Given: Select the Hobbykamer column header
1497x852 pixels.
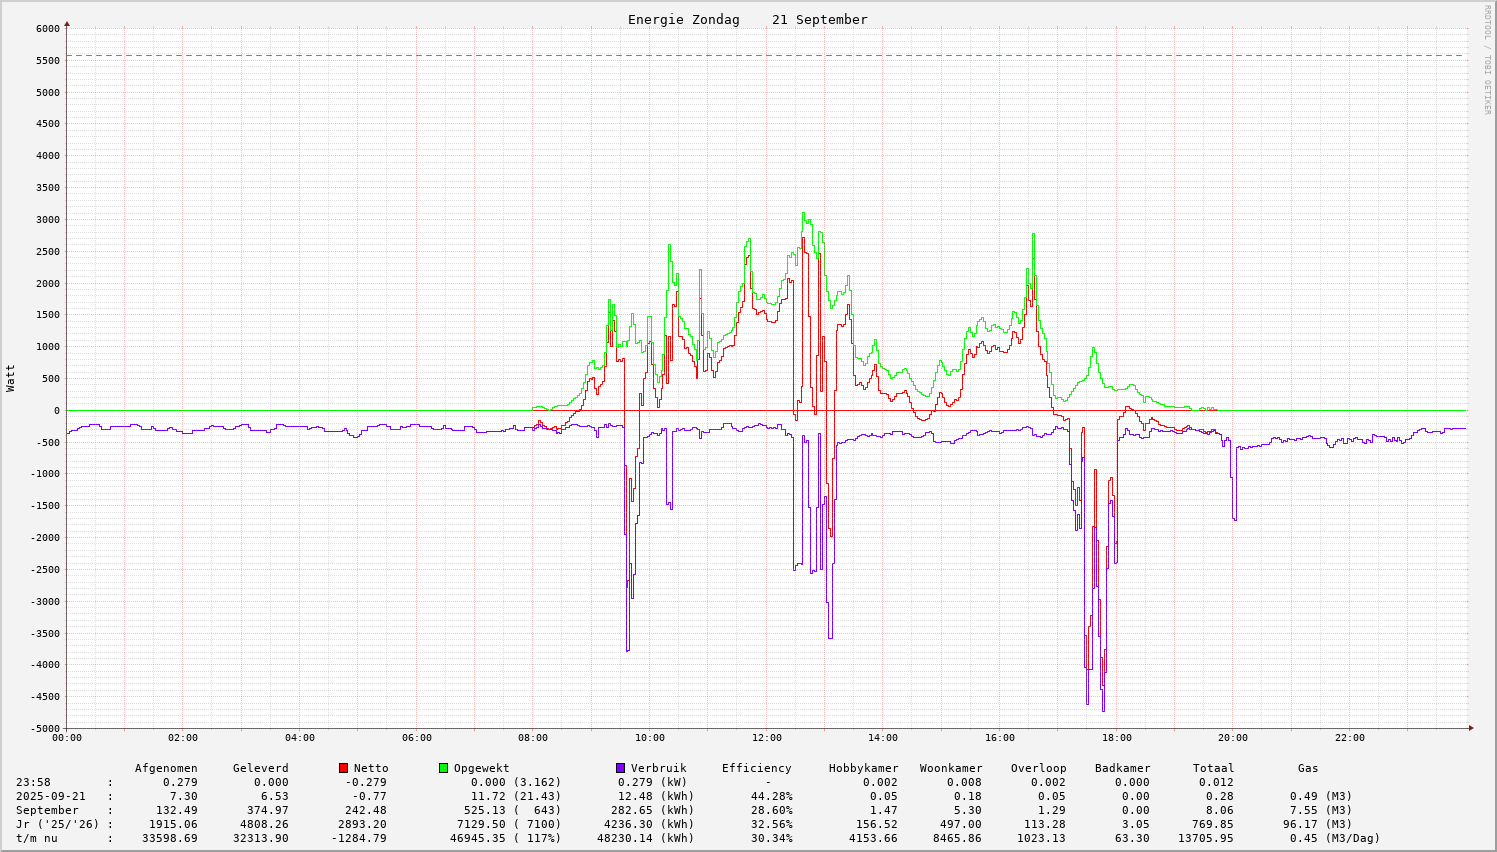Looking at the screenshot, I should pyautogui.click(x=863, y=768).
